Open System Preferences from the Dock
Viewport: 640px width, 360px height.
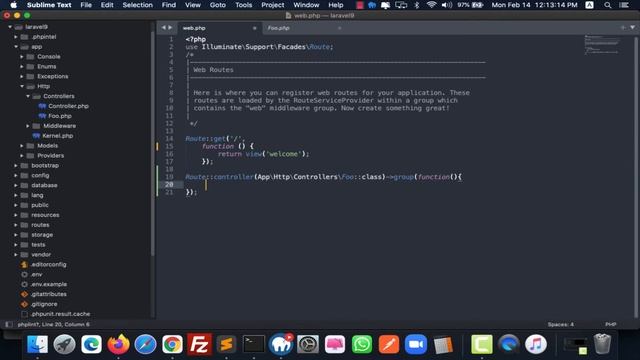tap(308, 344)
